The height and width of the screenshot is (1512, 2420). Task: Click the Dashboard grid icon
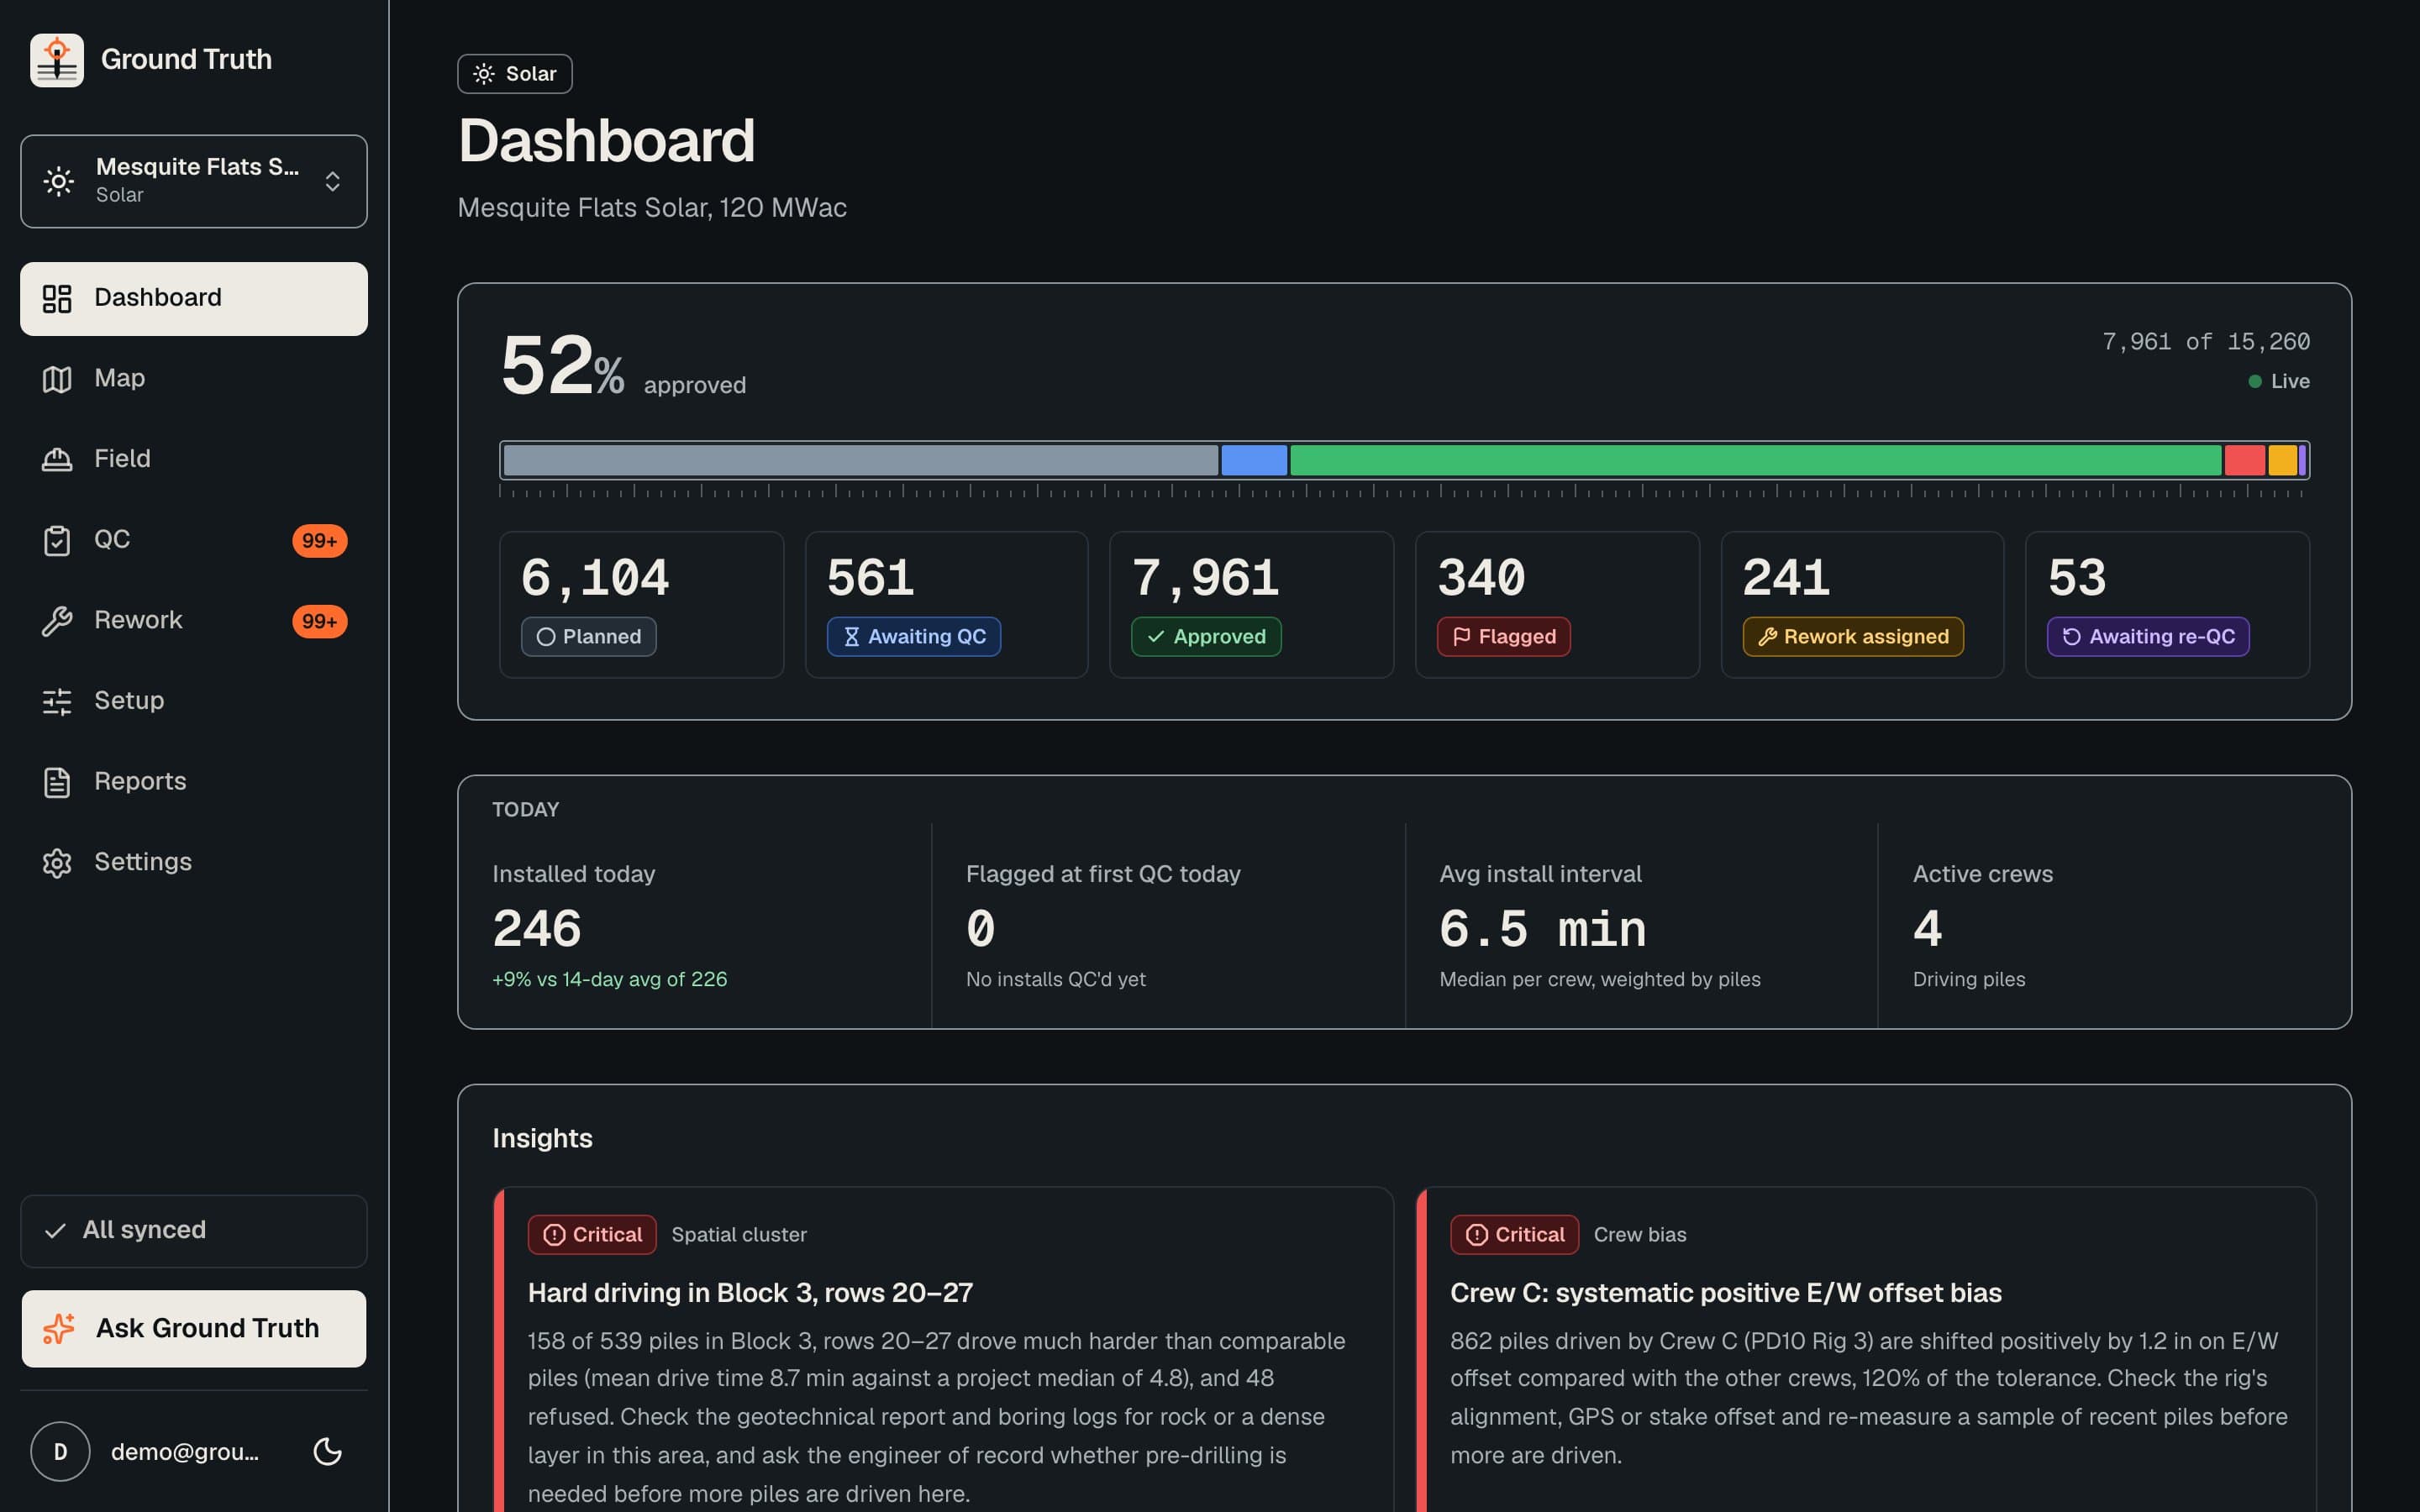coord(57,298)
